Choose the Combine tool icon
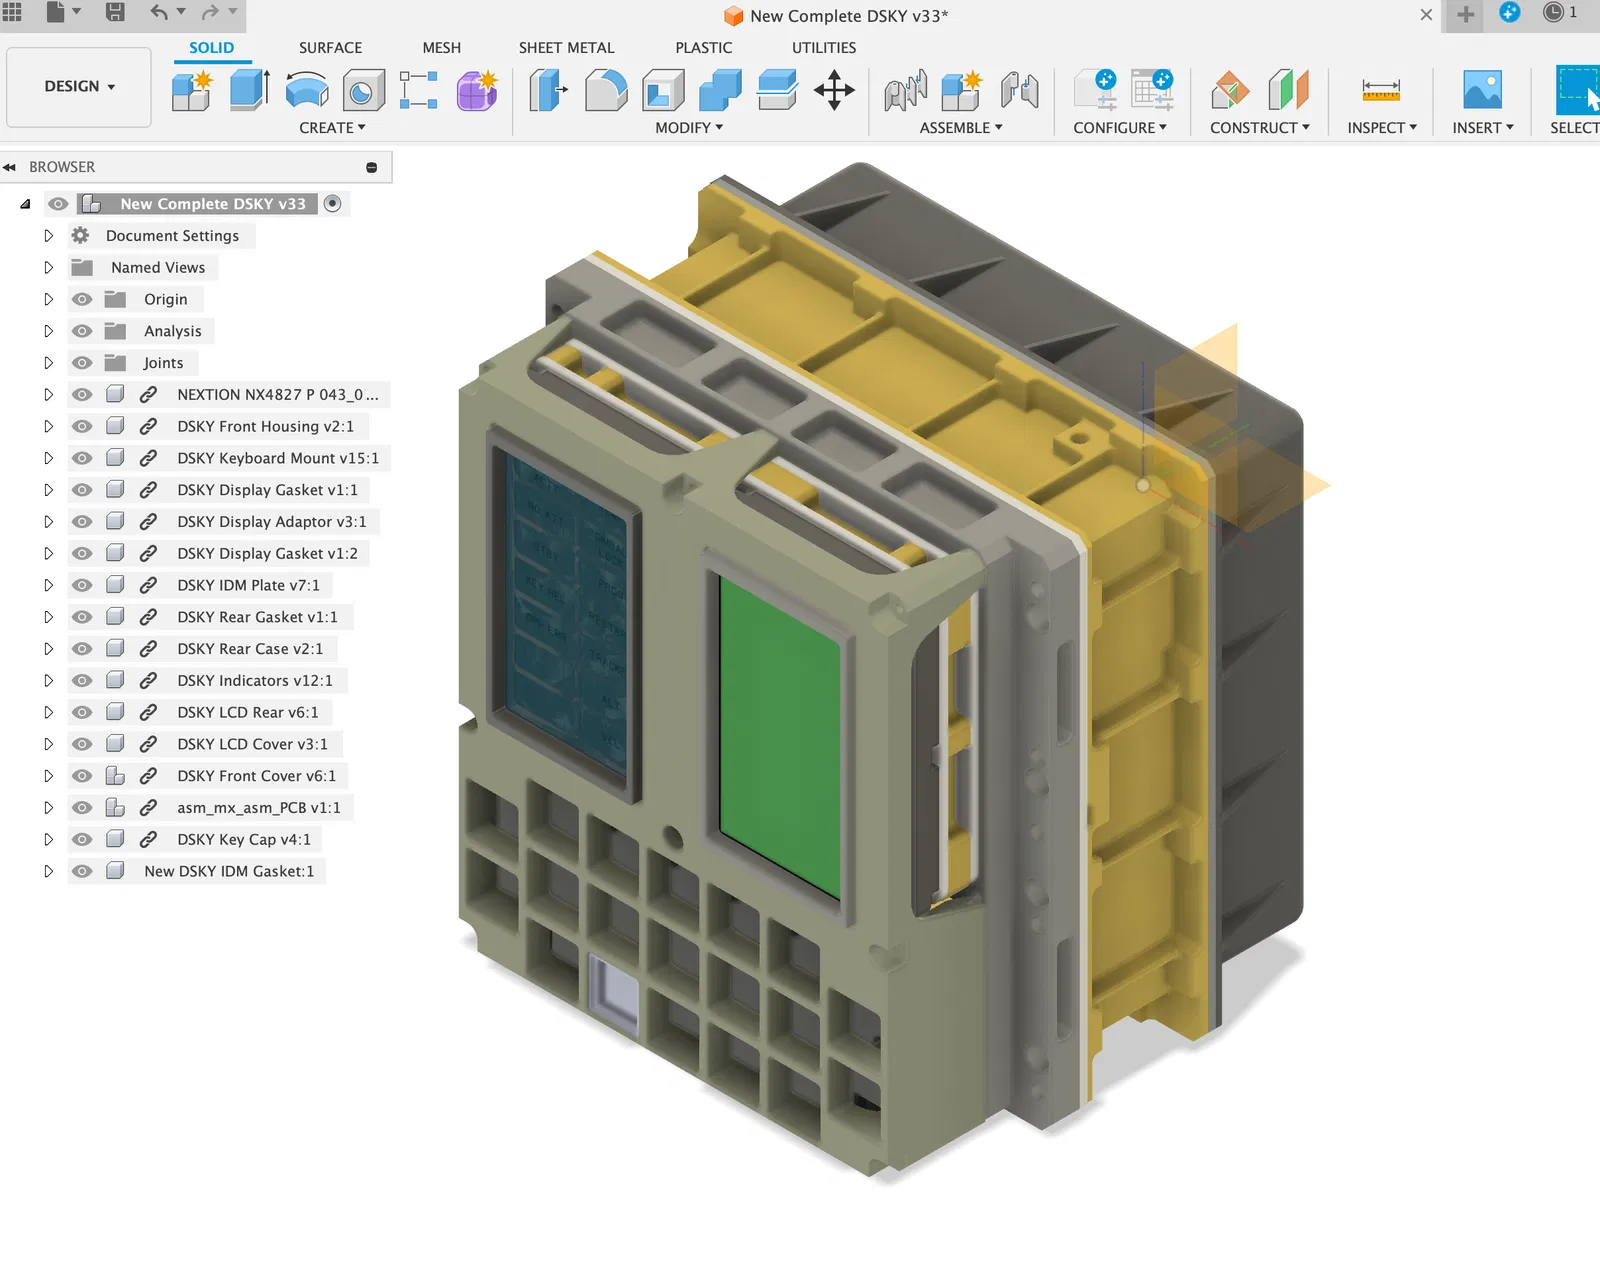This screenshot has width=1600, height=1279. 720,90
